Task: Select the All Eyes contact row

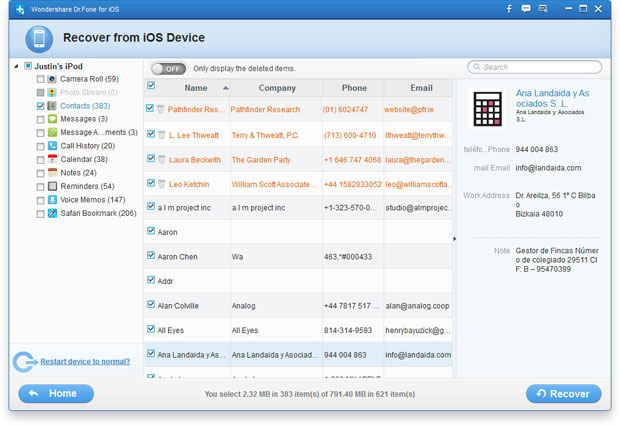Action: [x=298, y=330]
